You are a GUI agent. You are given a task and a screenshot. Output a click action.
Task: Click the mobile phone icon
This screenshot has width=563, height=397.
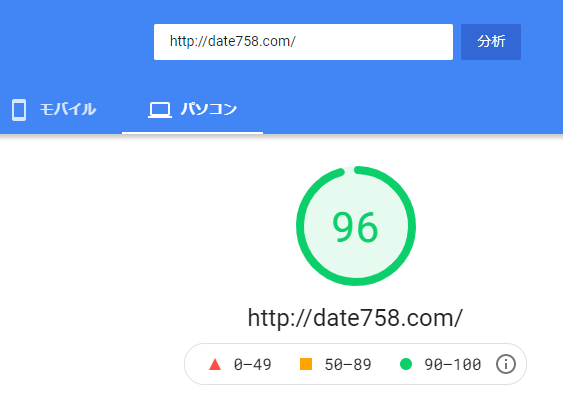pos(19,110)
